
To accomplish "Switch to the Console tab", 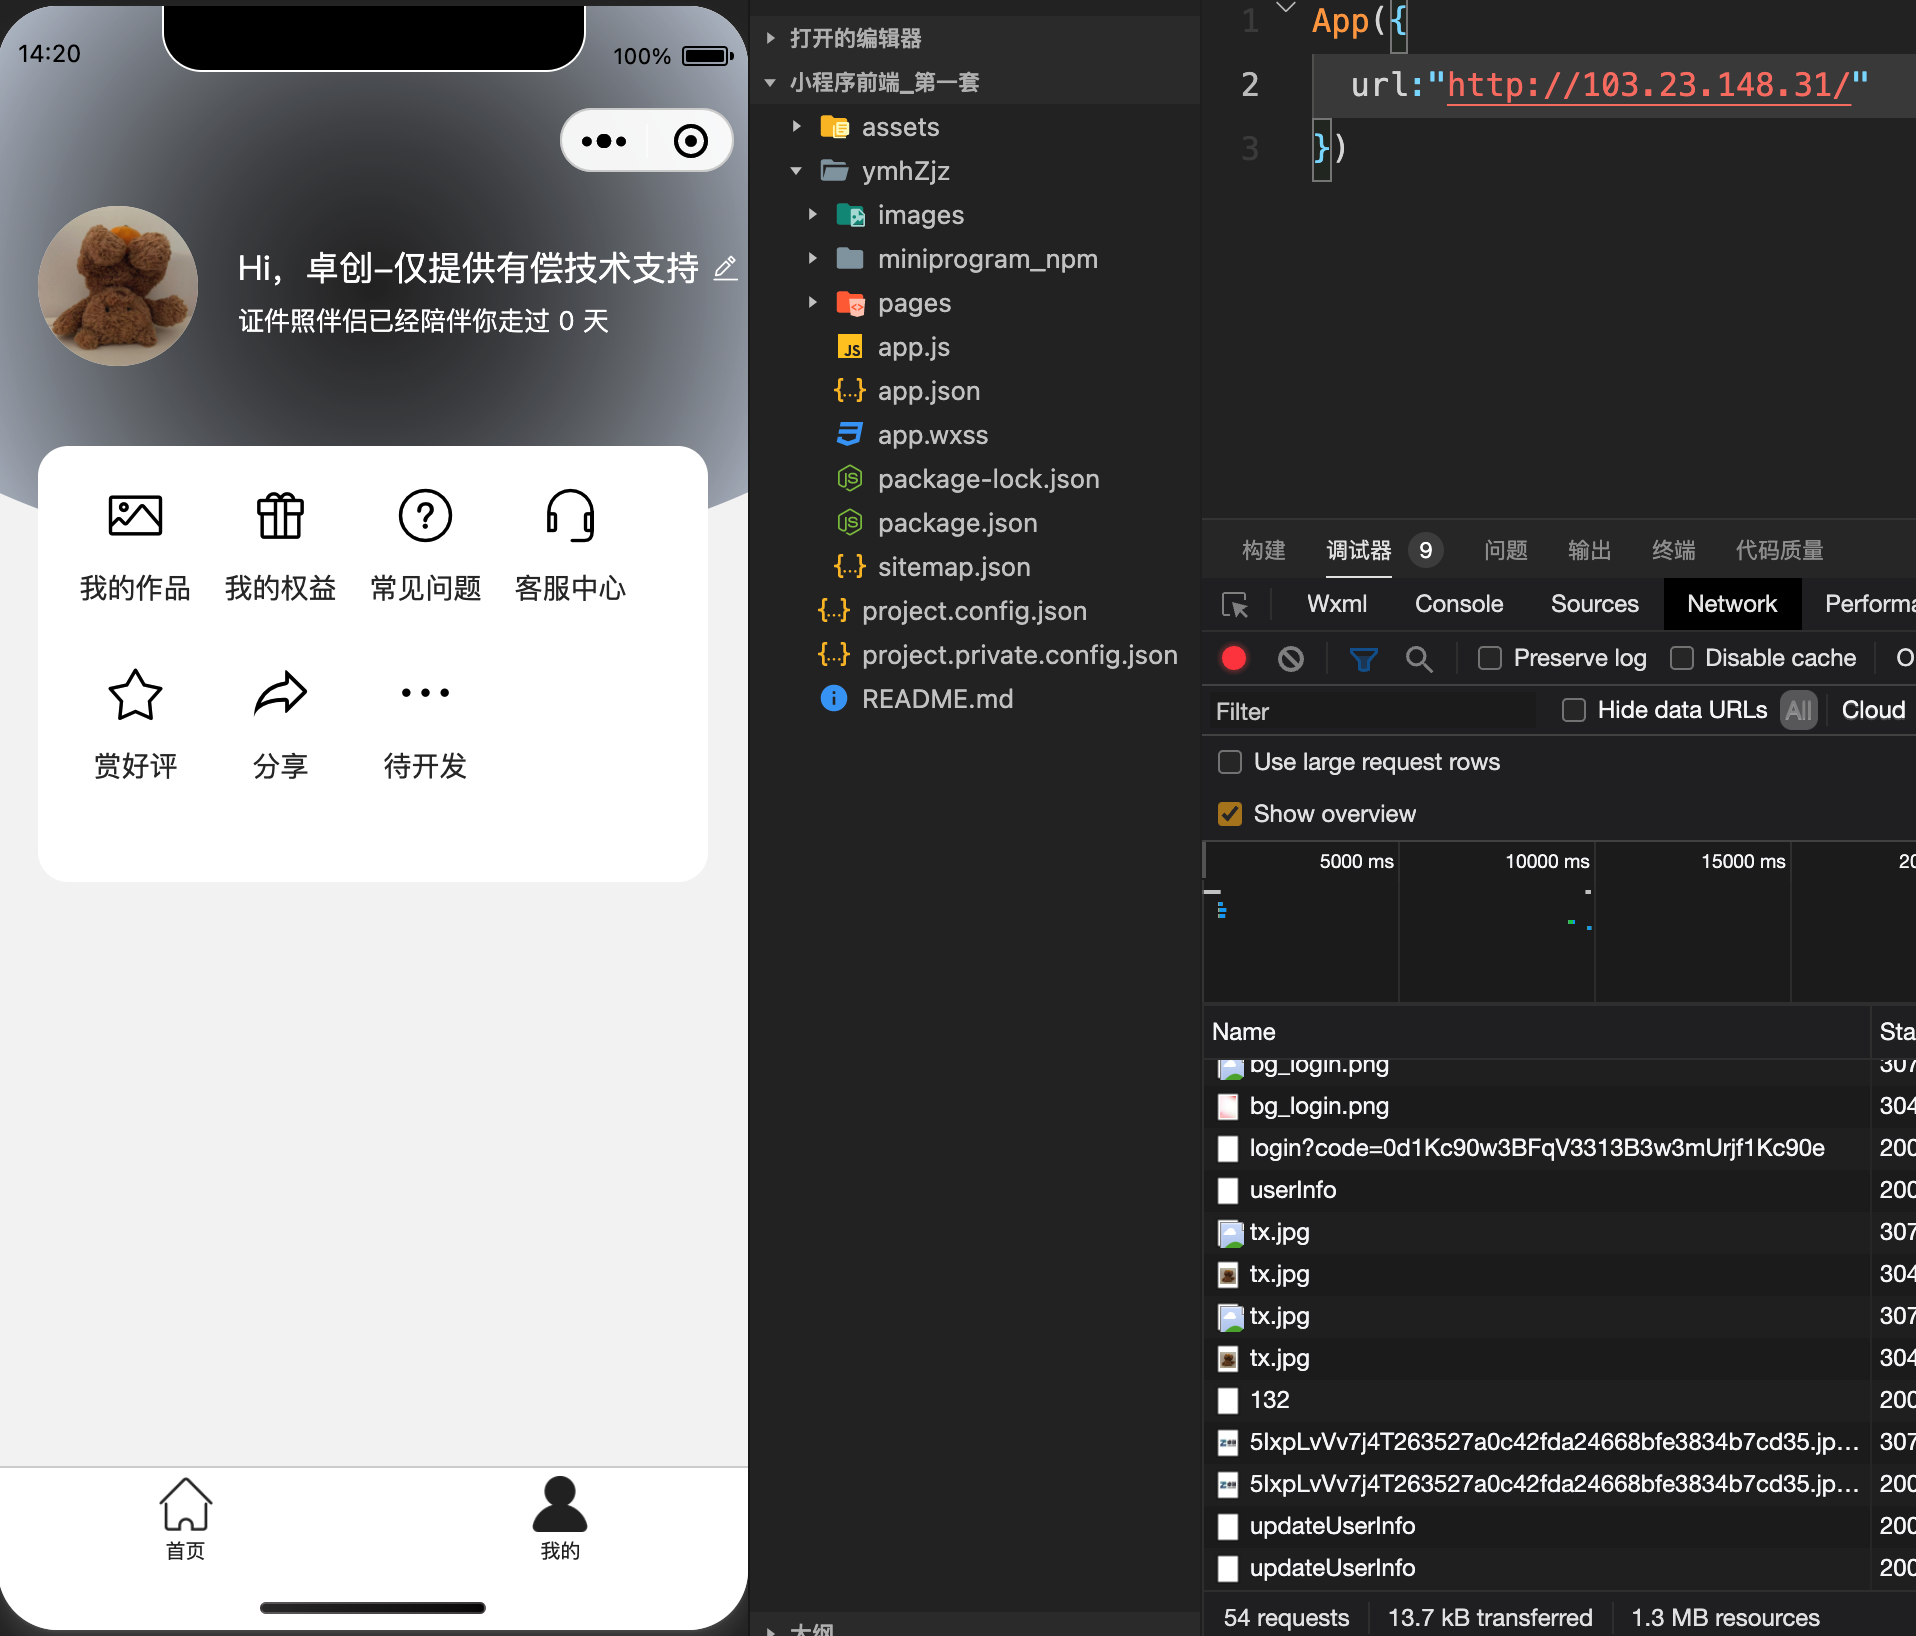I will pos(1459,604).
